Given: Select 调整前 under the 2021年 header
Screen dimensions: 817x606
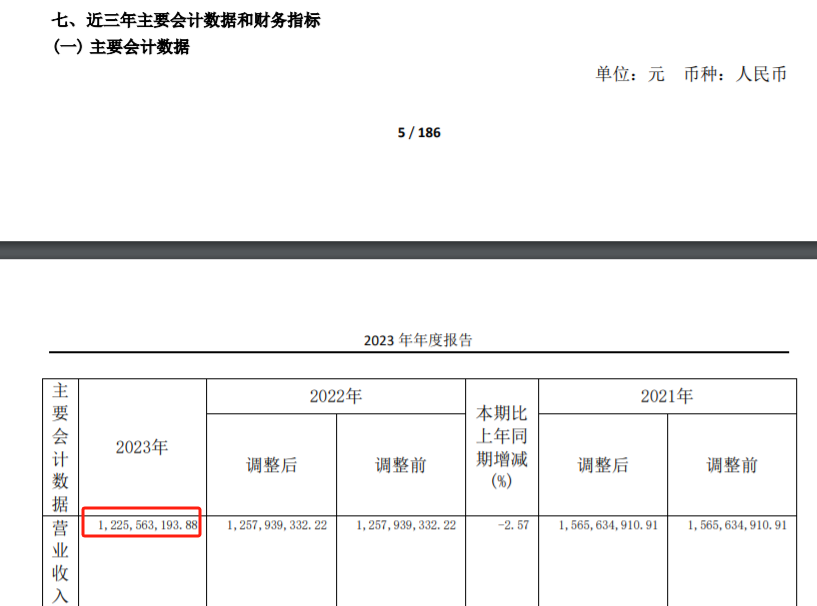Looking at the screenshot, I should pyautogui.click(x=732, y=465).
